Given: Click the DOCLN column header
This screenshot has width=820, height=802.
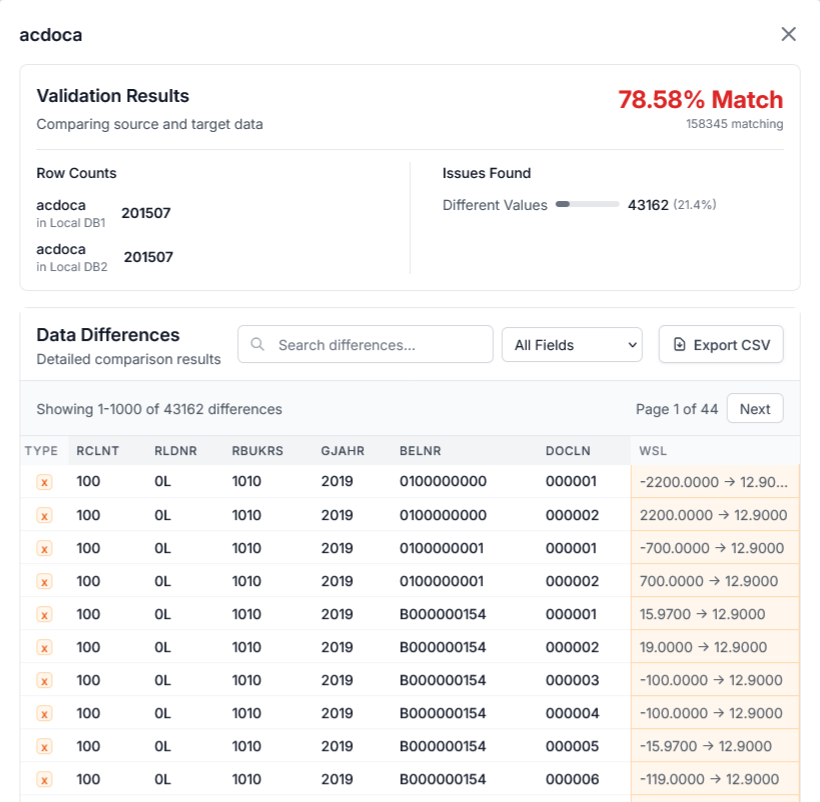Looking at the screenshot, I should (568, 451).
